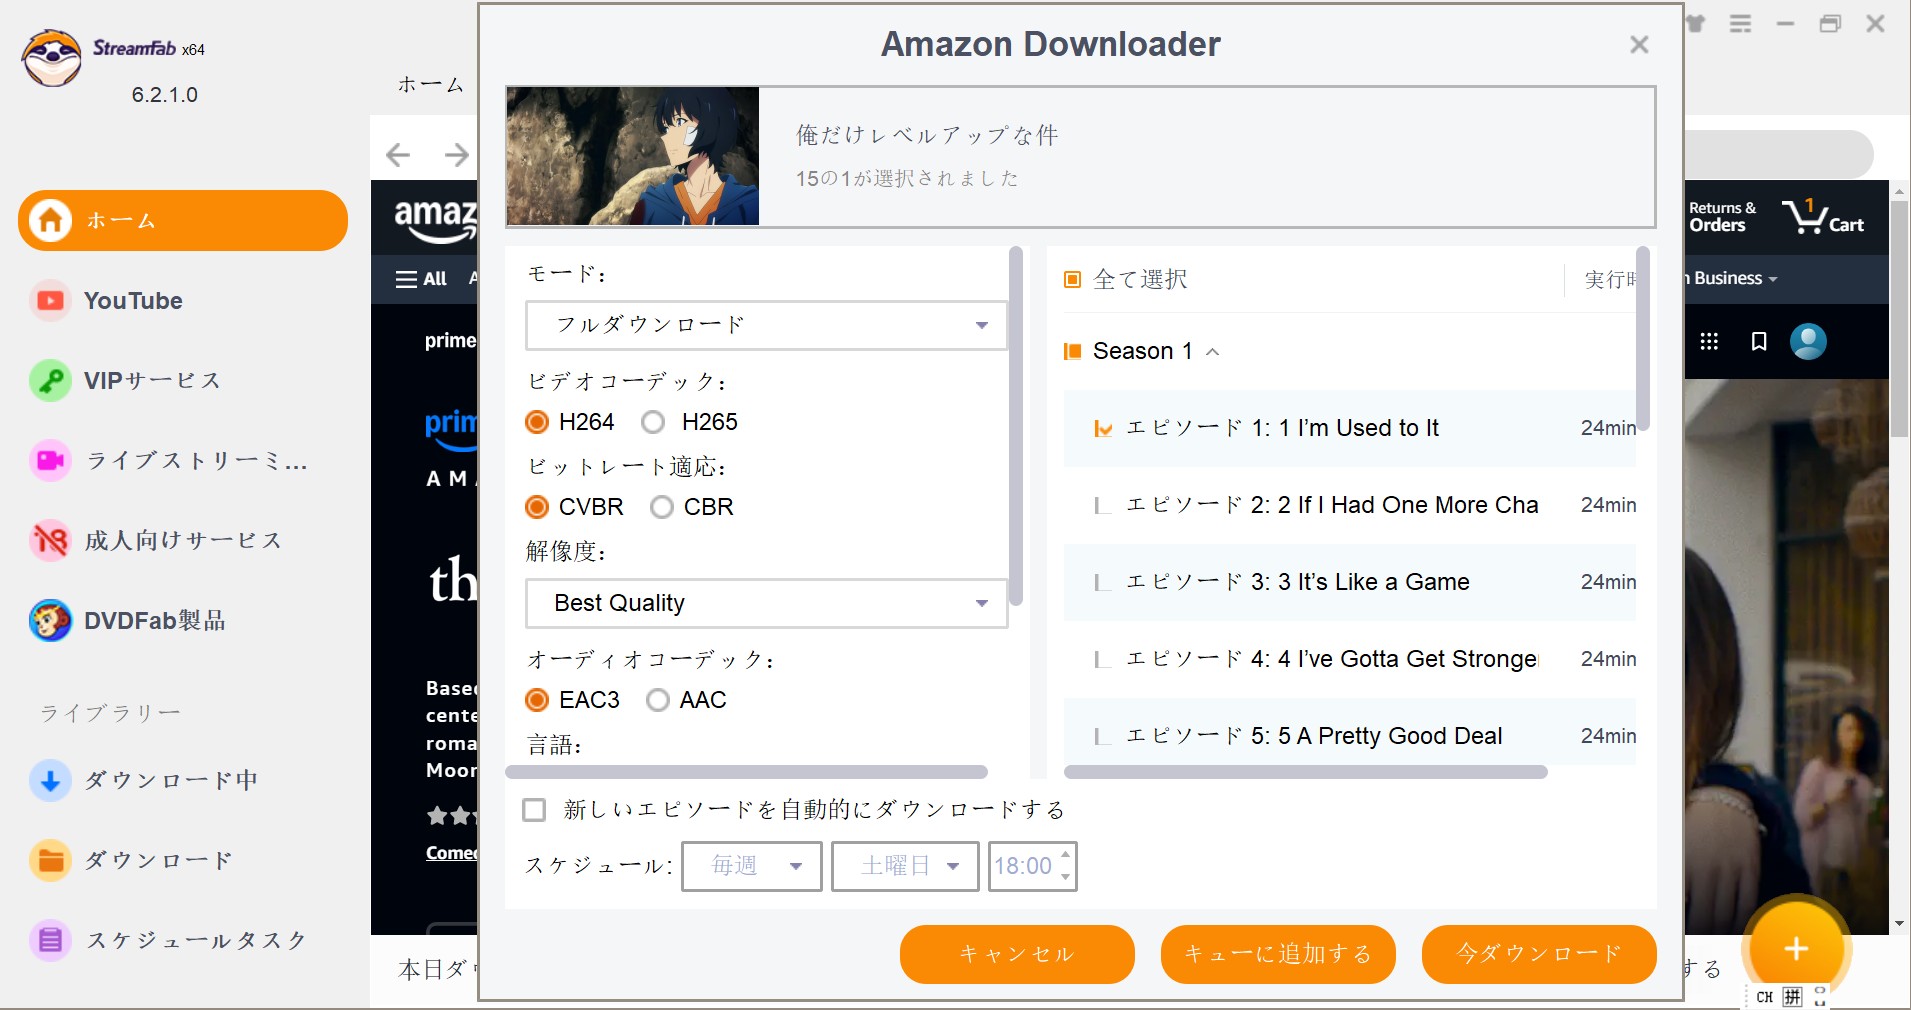
Task: Select CBR bitrate option
Action: click(x=662, y=507)
